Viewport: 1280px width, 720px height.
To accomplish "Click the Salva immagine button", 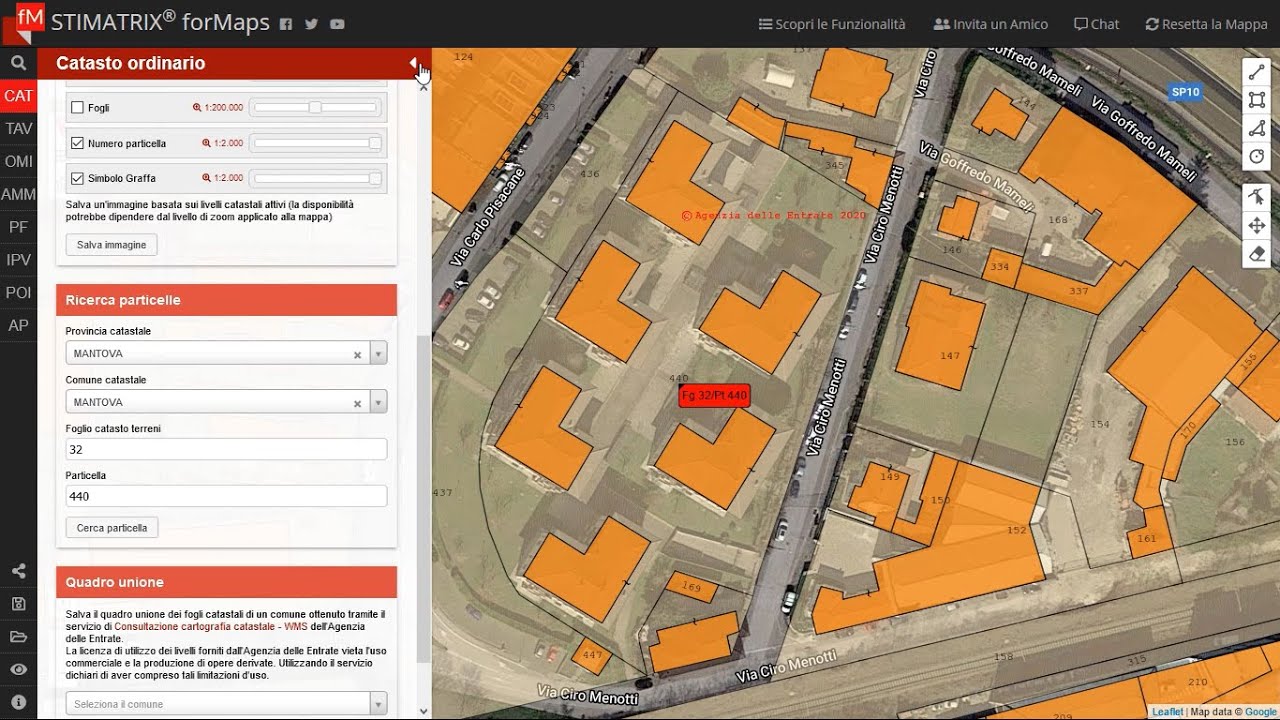I will point(112,245).
